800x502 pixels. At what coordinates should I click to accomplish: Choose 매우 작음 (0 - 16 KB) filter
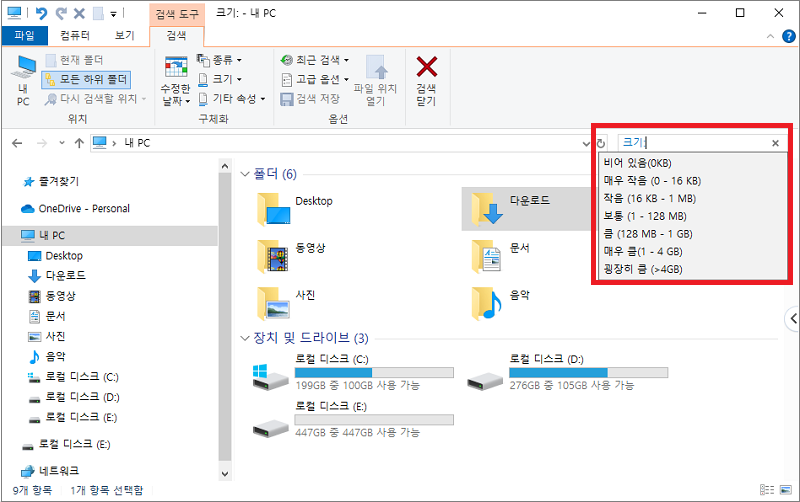(x=692, y=181)
